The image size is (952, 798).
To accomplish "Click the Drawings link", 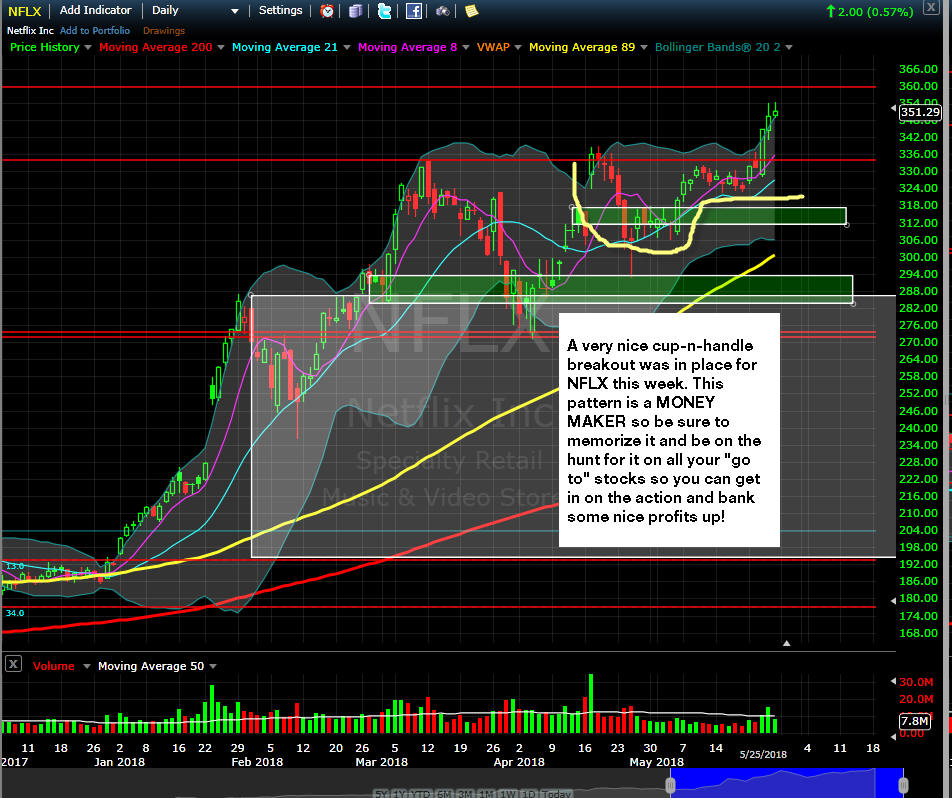I will pos(164,30).
